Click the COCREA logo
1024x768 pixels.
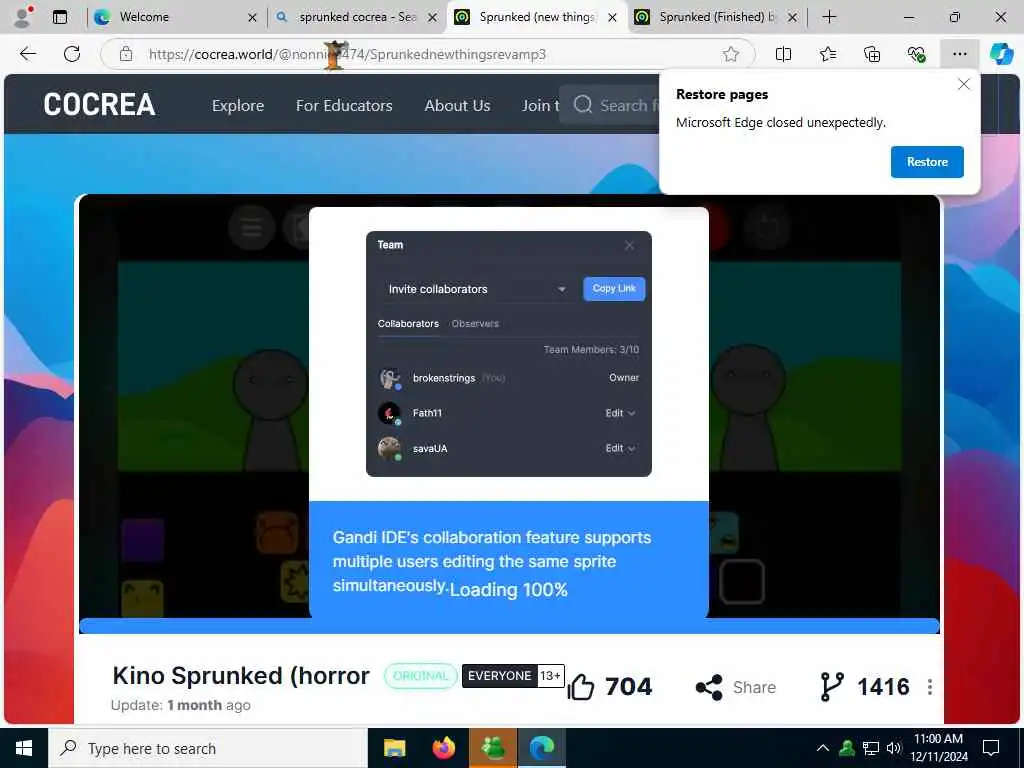pyautogui.click(x=99, y=104)
